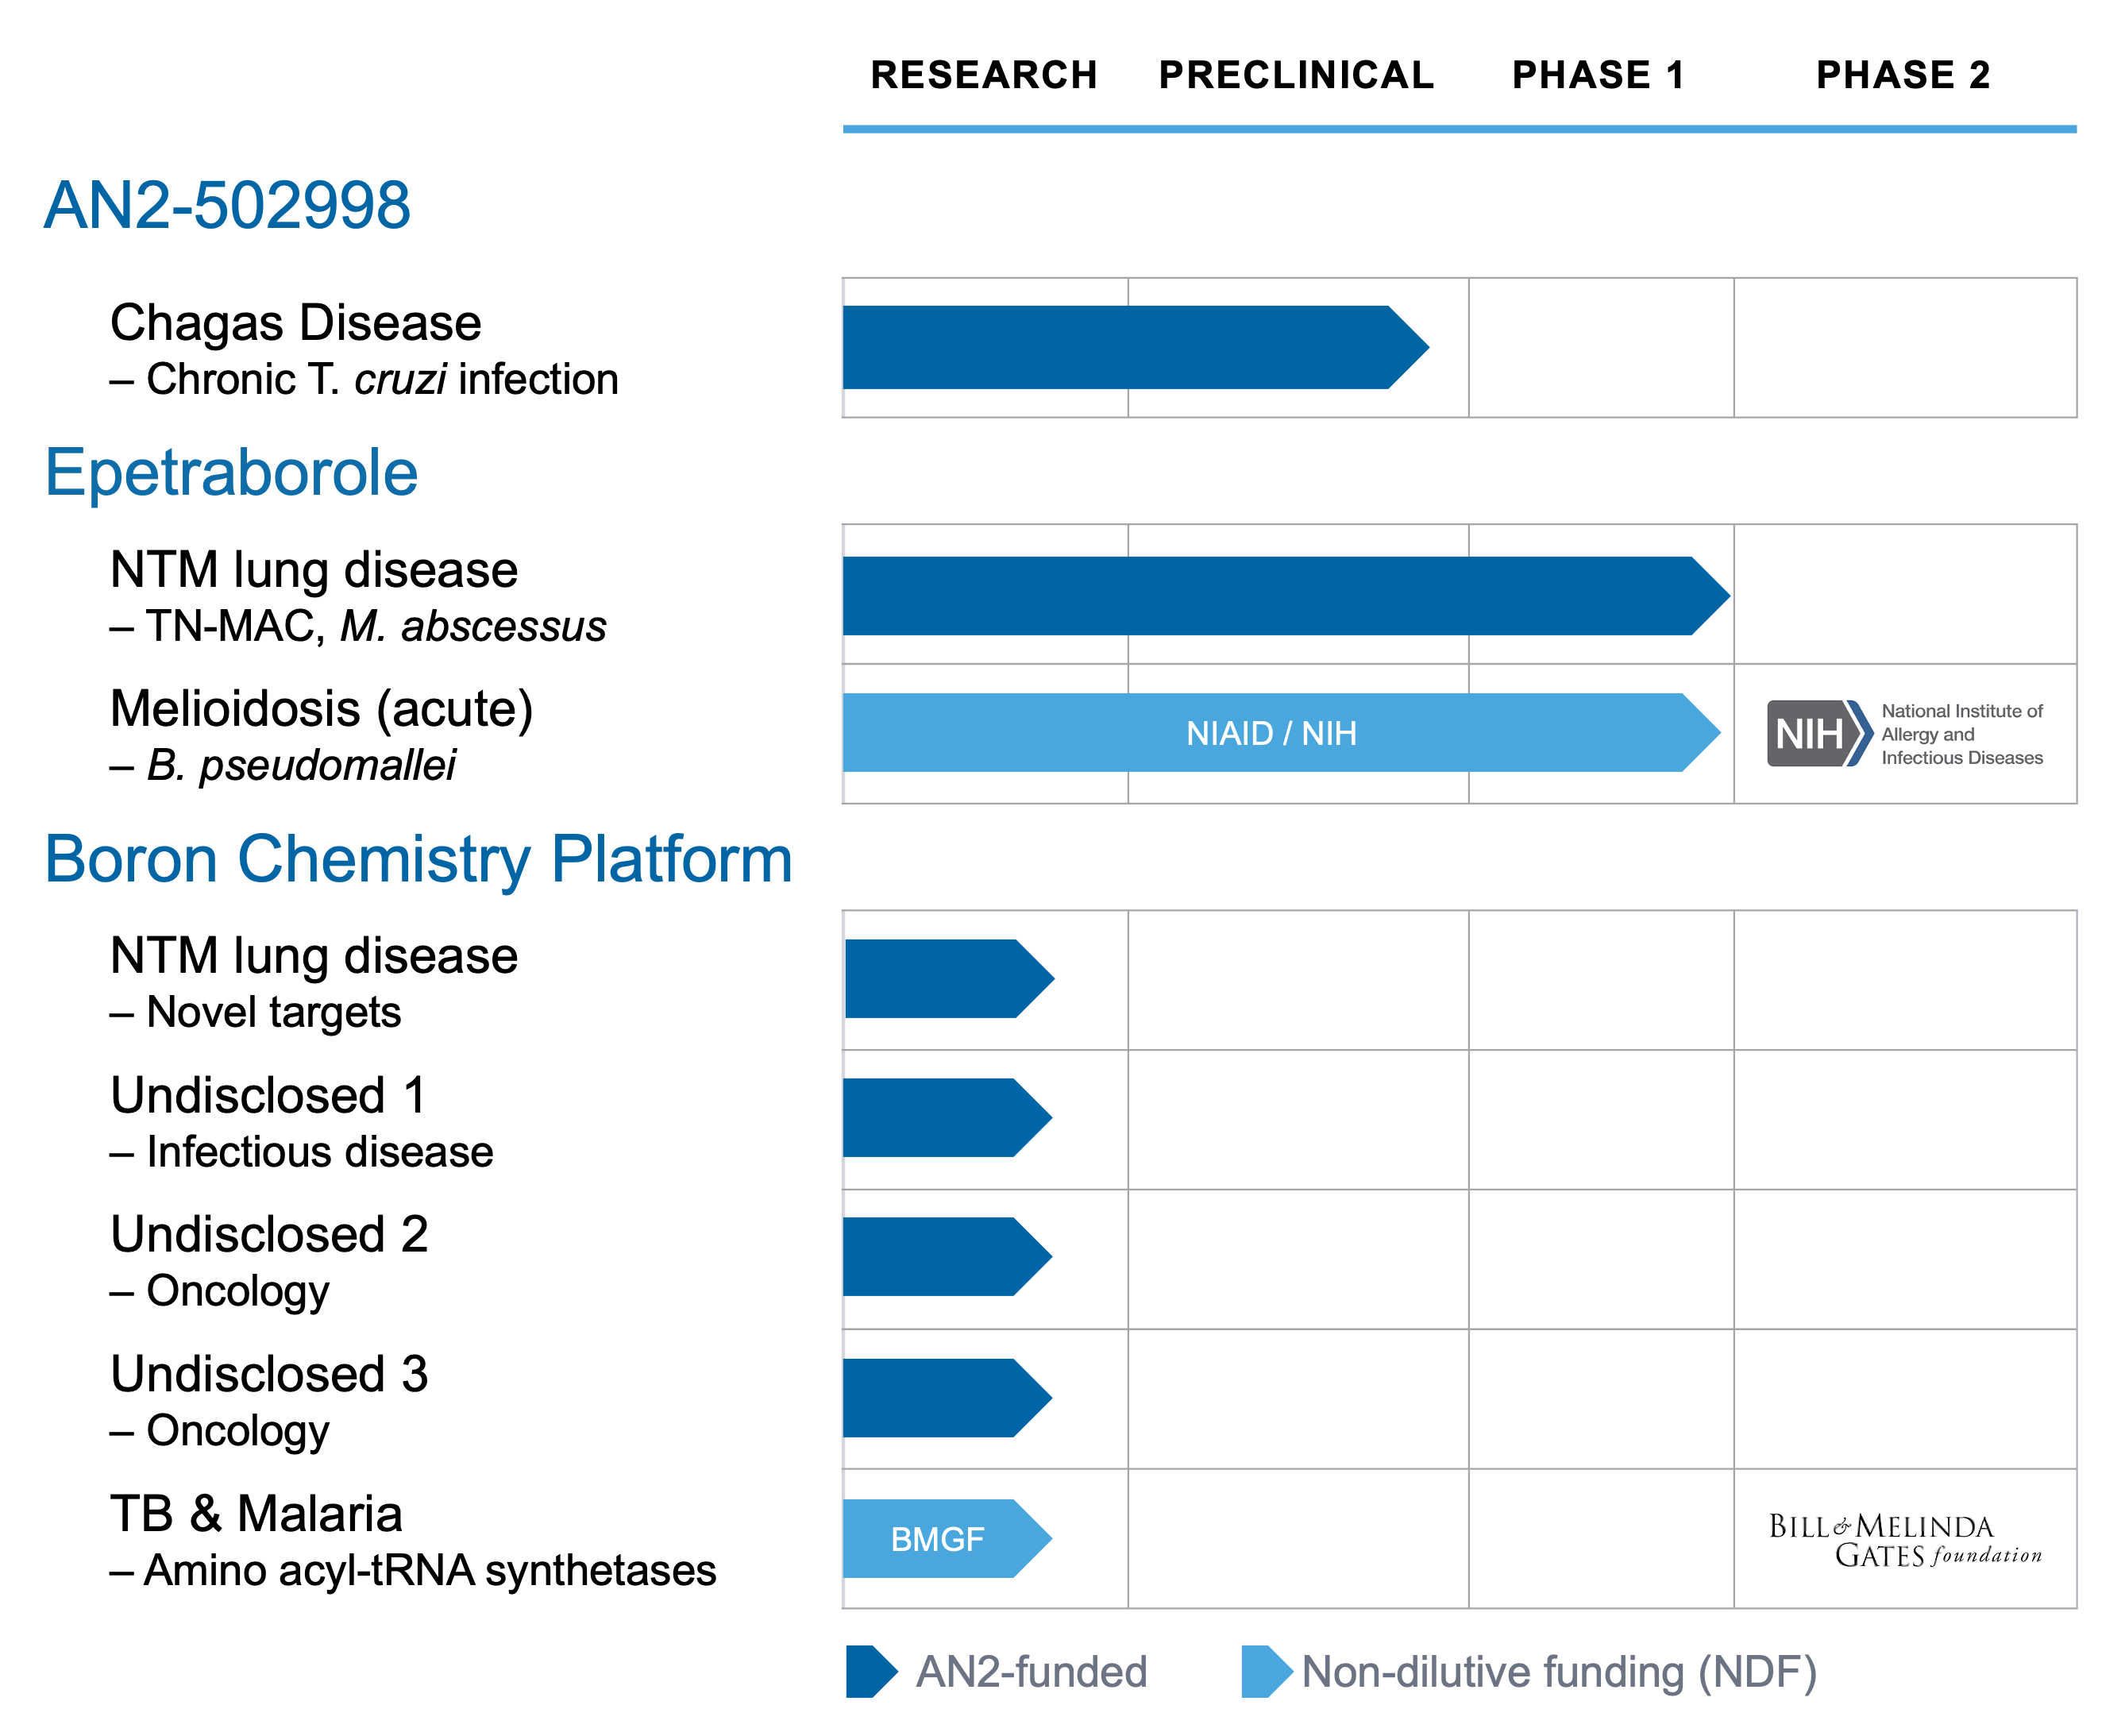The image size is (2125, 1736).
Task: Select the BMGF funding arrow
Action: click(940, 1540)
